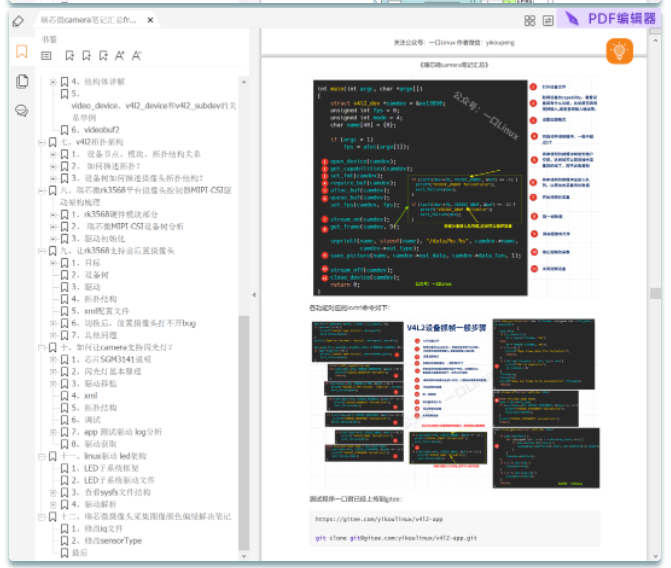This screenshot has width=671, height=568.
Task: Select the 瑞芯微camera笔记汇总 document tab
Action: (88, 20)
